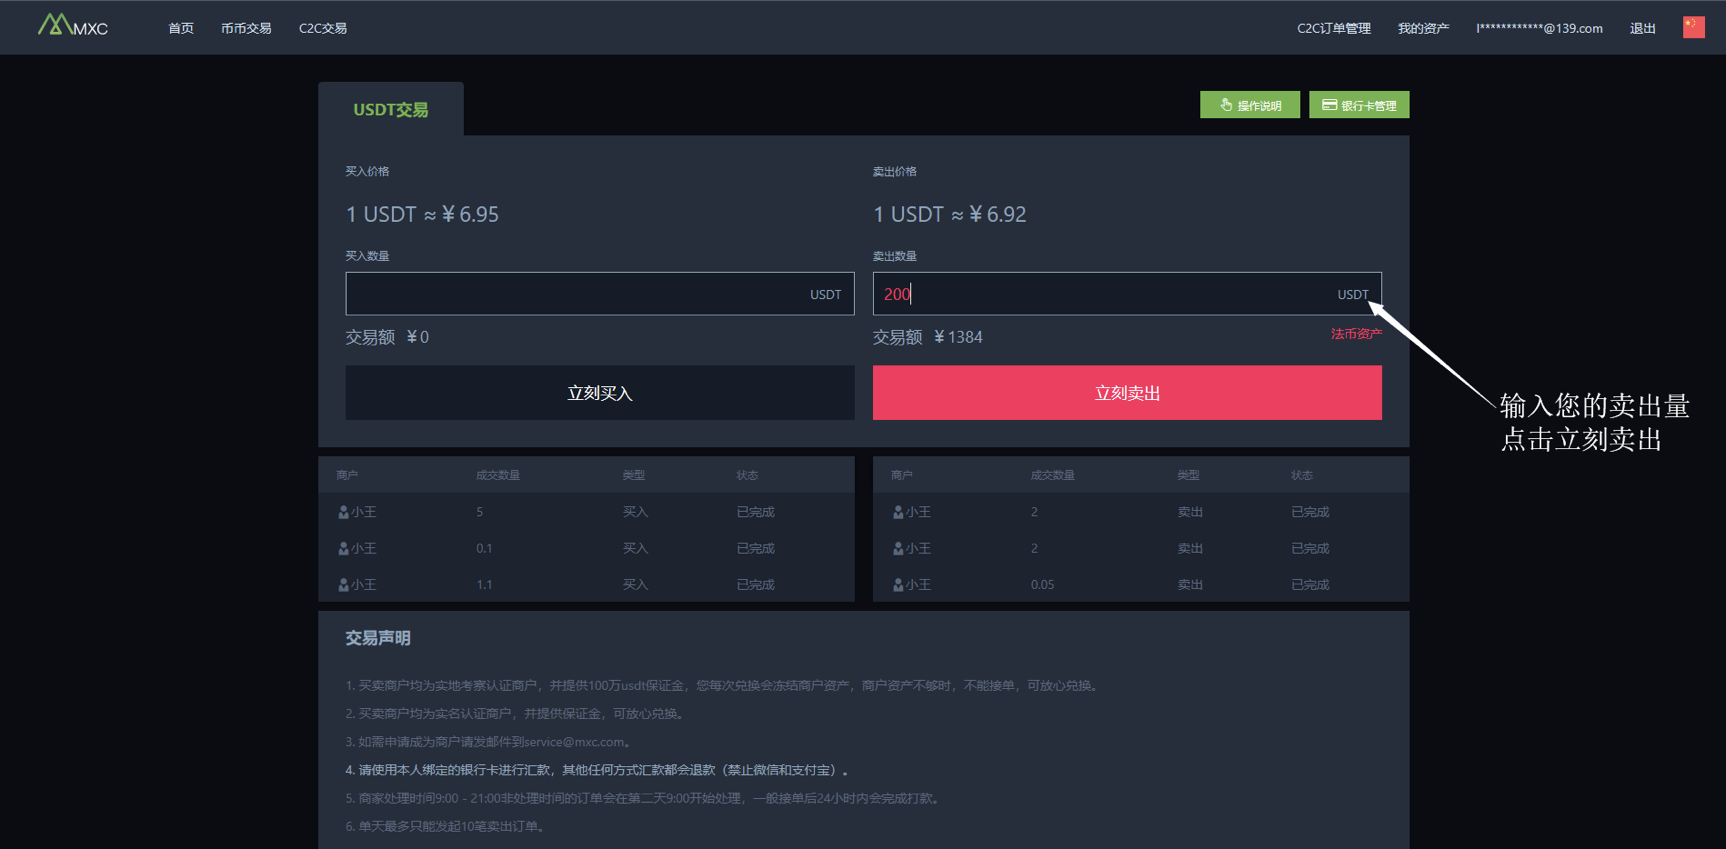Open the C2C交易 navigation item
Screen dimensions: 1726x849
(322, 28)
